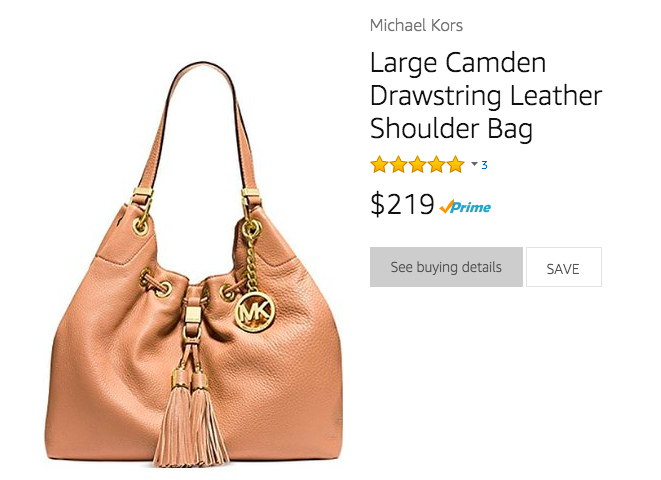The width and height of the screenshot is (661, 480).
Task: Open the 3 customer reviews link
Action: (x=484, y=165)
